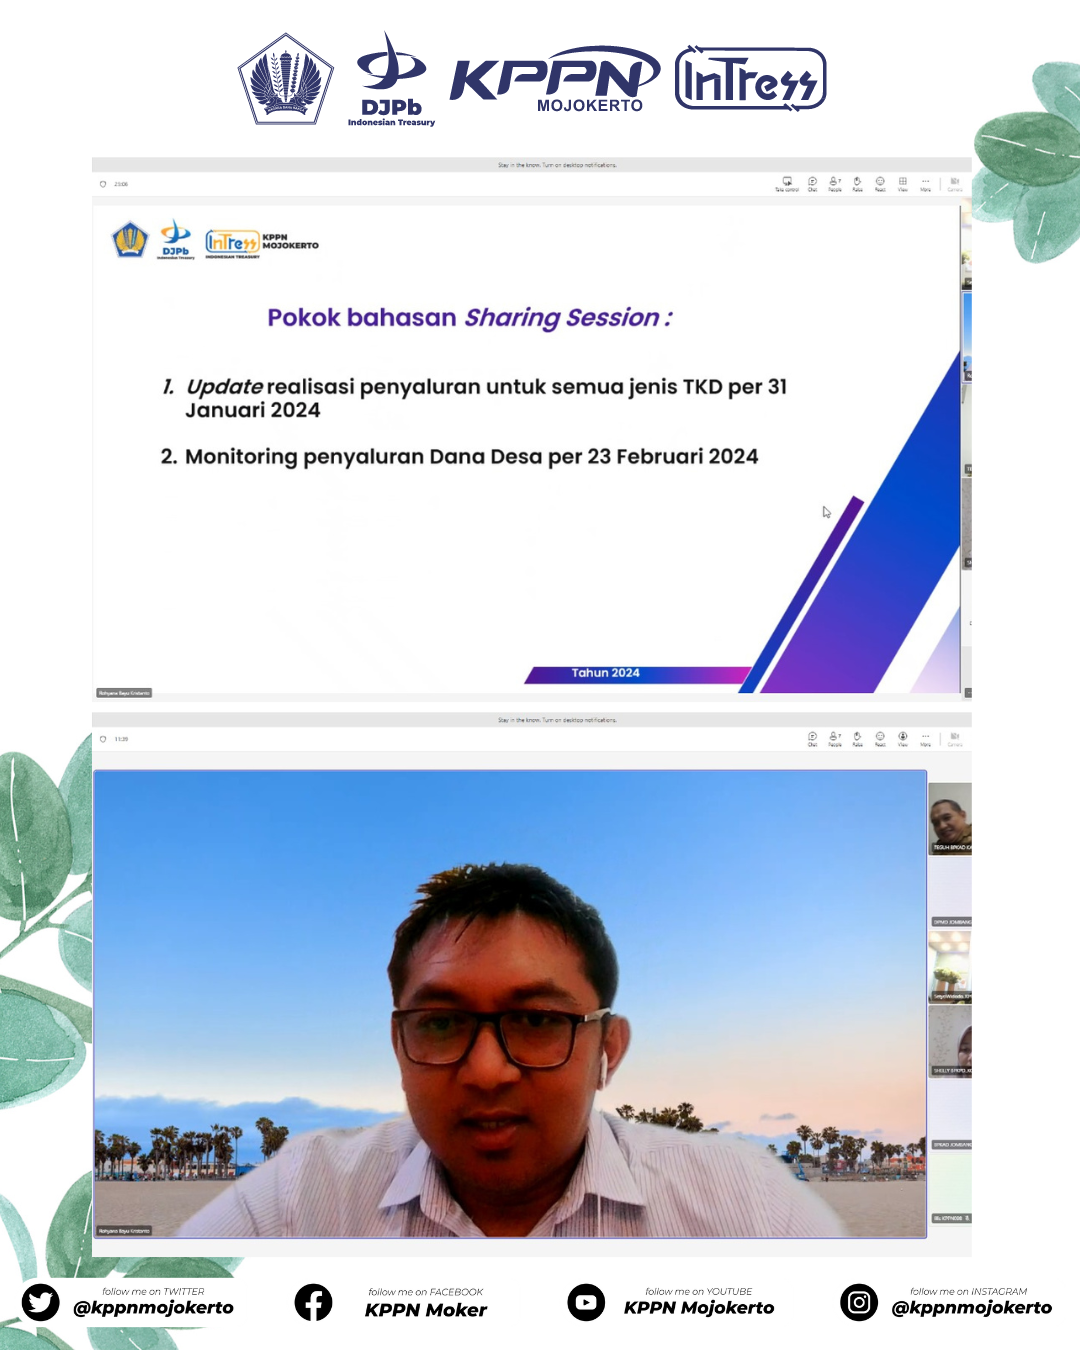Toggle Camera in the lower meeting toolbar
Viewport: 1080px width, 1350px height.
tap(955, 738)
